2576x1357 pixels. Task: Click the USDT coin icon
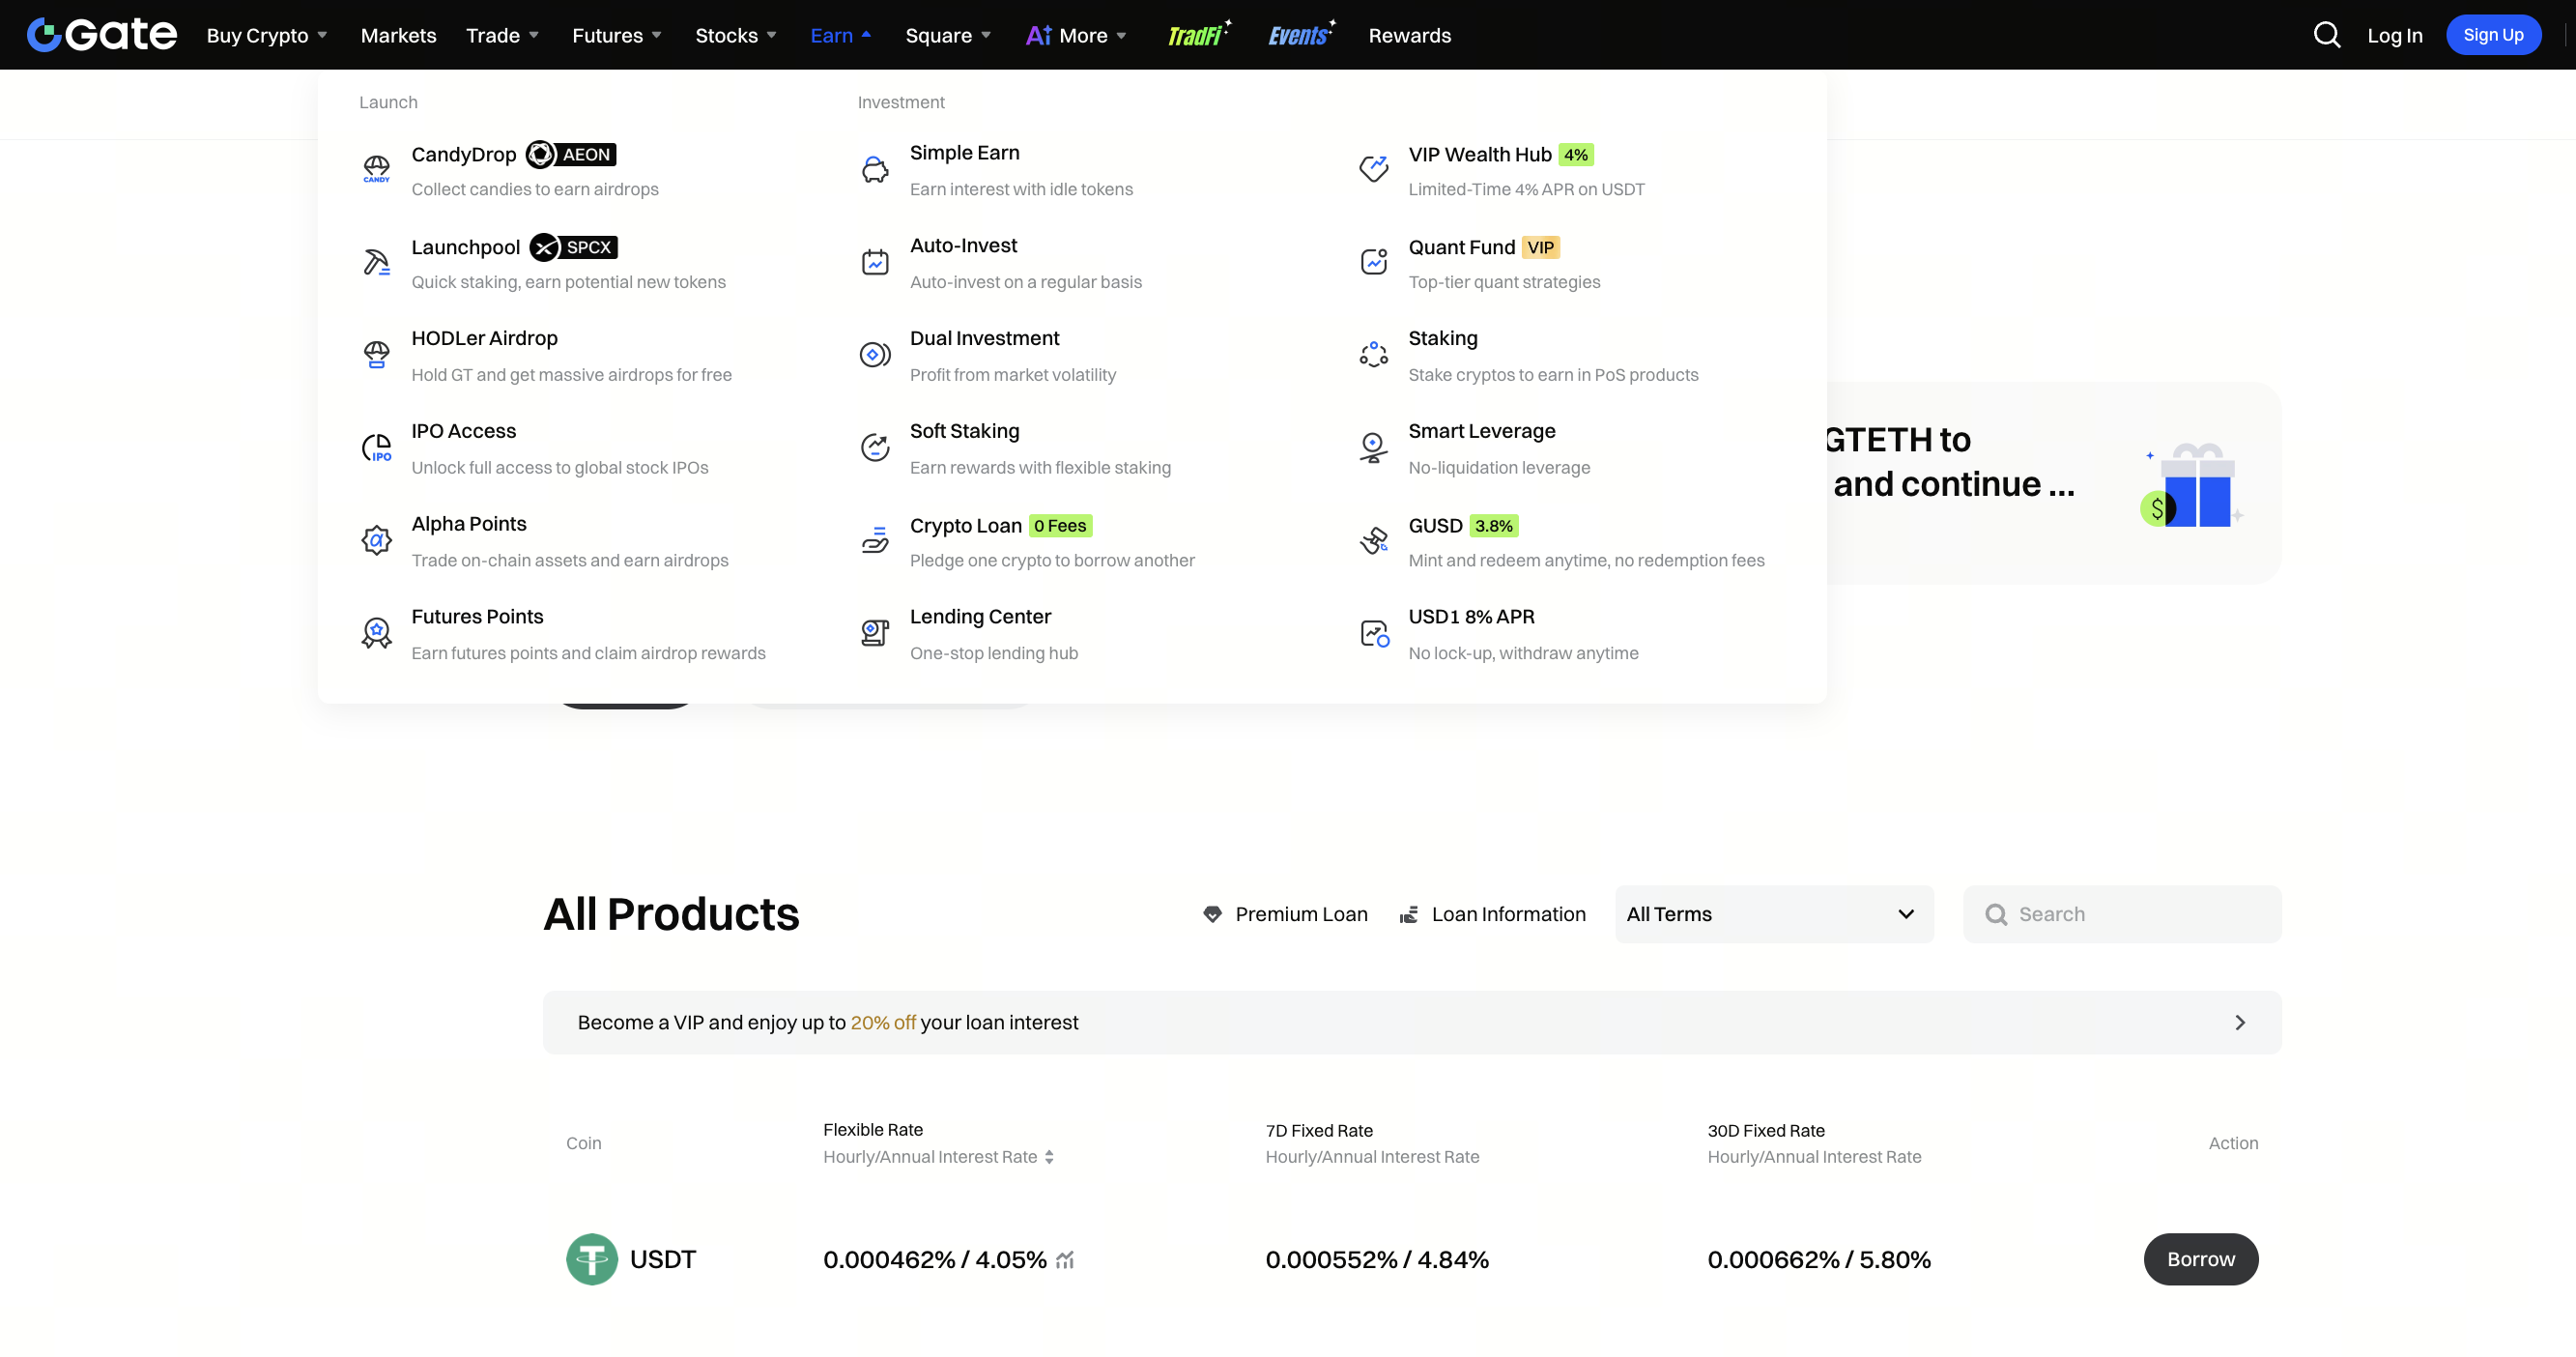pos(592,1259)
